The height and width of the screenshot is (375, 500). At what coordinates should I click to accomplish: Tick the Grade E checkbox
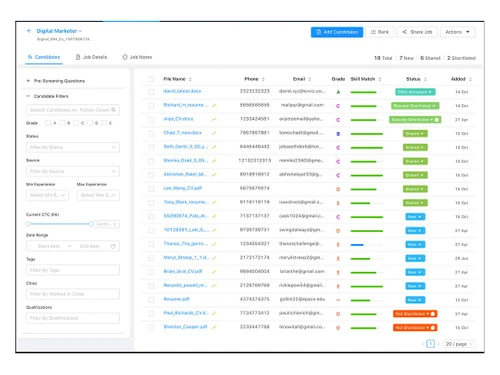point(104,123)
